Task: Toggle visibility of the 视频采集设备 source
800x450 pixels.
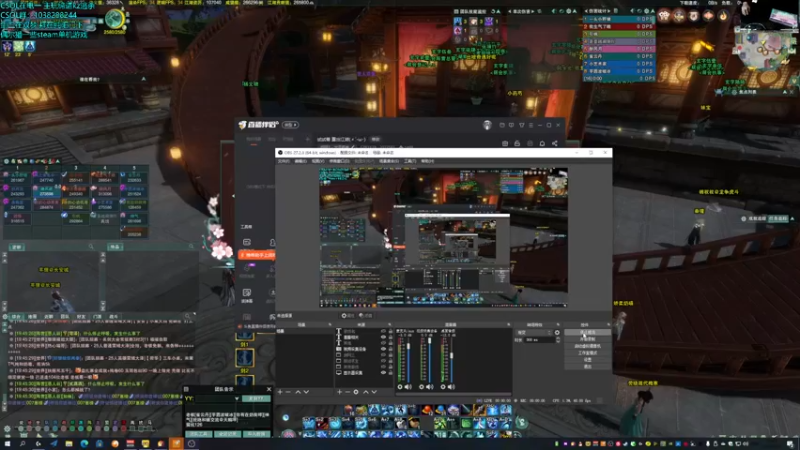Action: tap(383, 349)
